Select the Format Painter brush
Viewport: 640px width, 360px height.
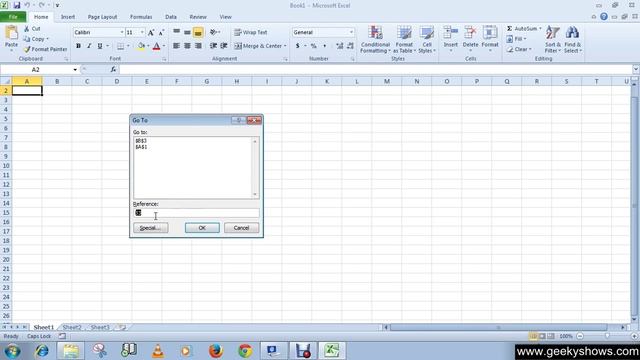[27, 49]
